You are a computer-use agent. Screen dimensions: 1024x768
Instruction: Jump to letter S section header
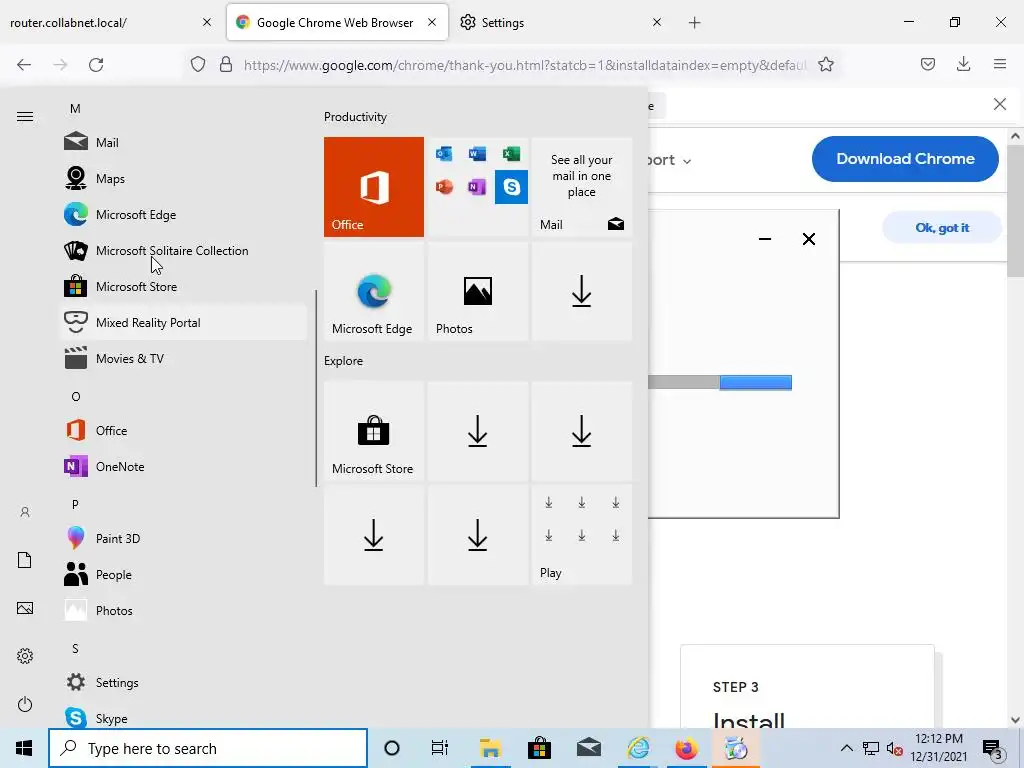(75, 648)
